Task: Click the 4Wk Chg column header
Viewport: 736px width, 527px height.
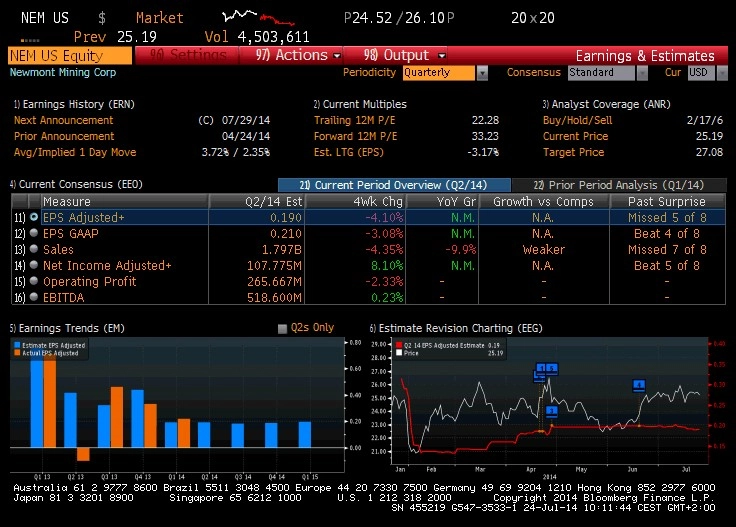Action: point(356,201)
